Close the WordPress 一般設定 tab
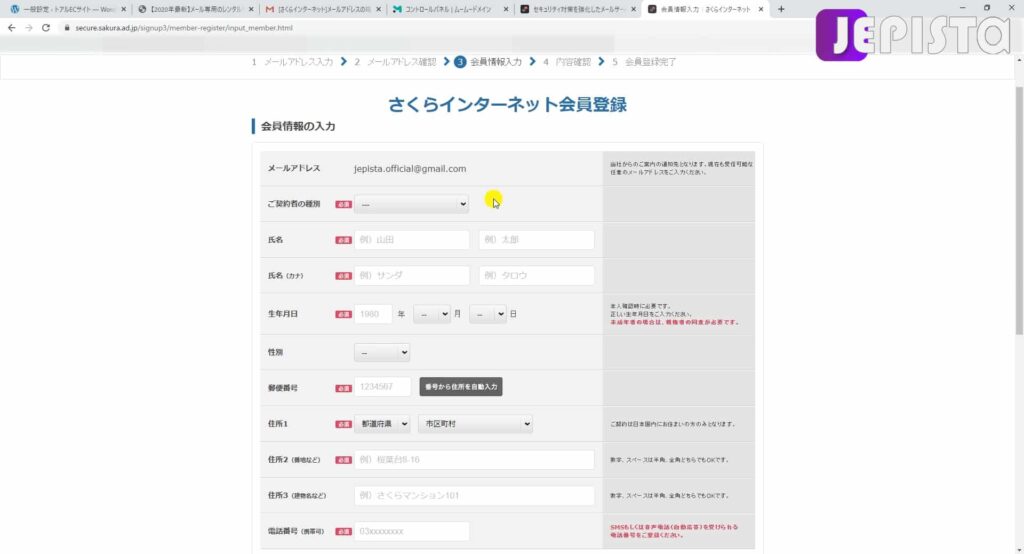Viewport: 1024px width, 554px height. (x=123, y=9)
